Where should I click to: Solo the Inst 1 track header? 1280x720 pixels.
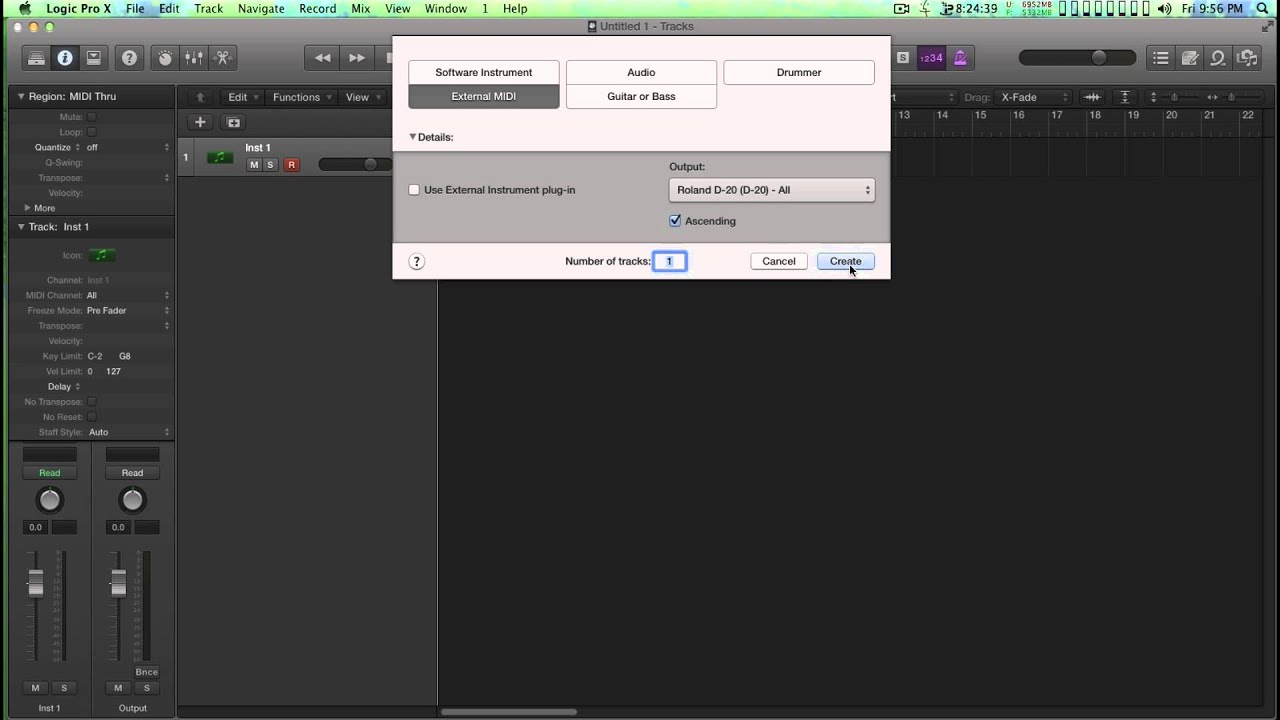pyautogui.click(x=270, y=165)
